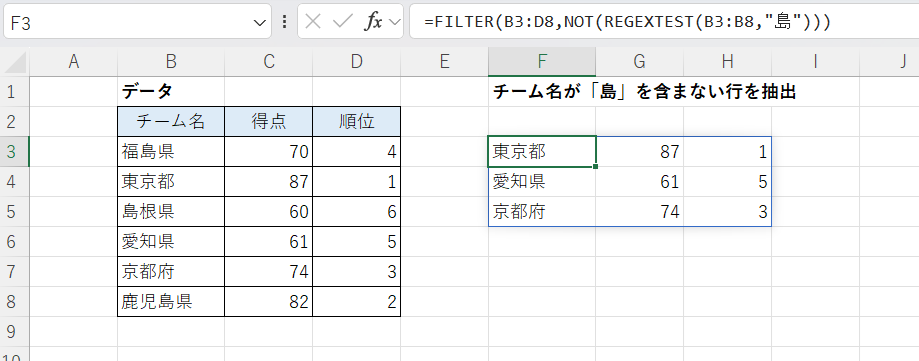
Task: Select the 福島県 cell
Action: 171,151
